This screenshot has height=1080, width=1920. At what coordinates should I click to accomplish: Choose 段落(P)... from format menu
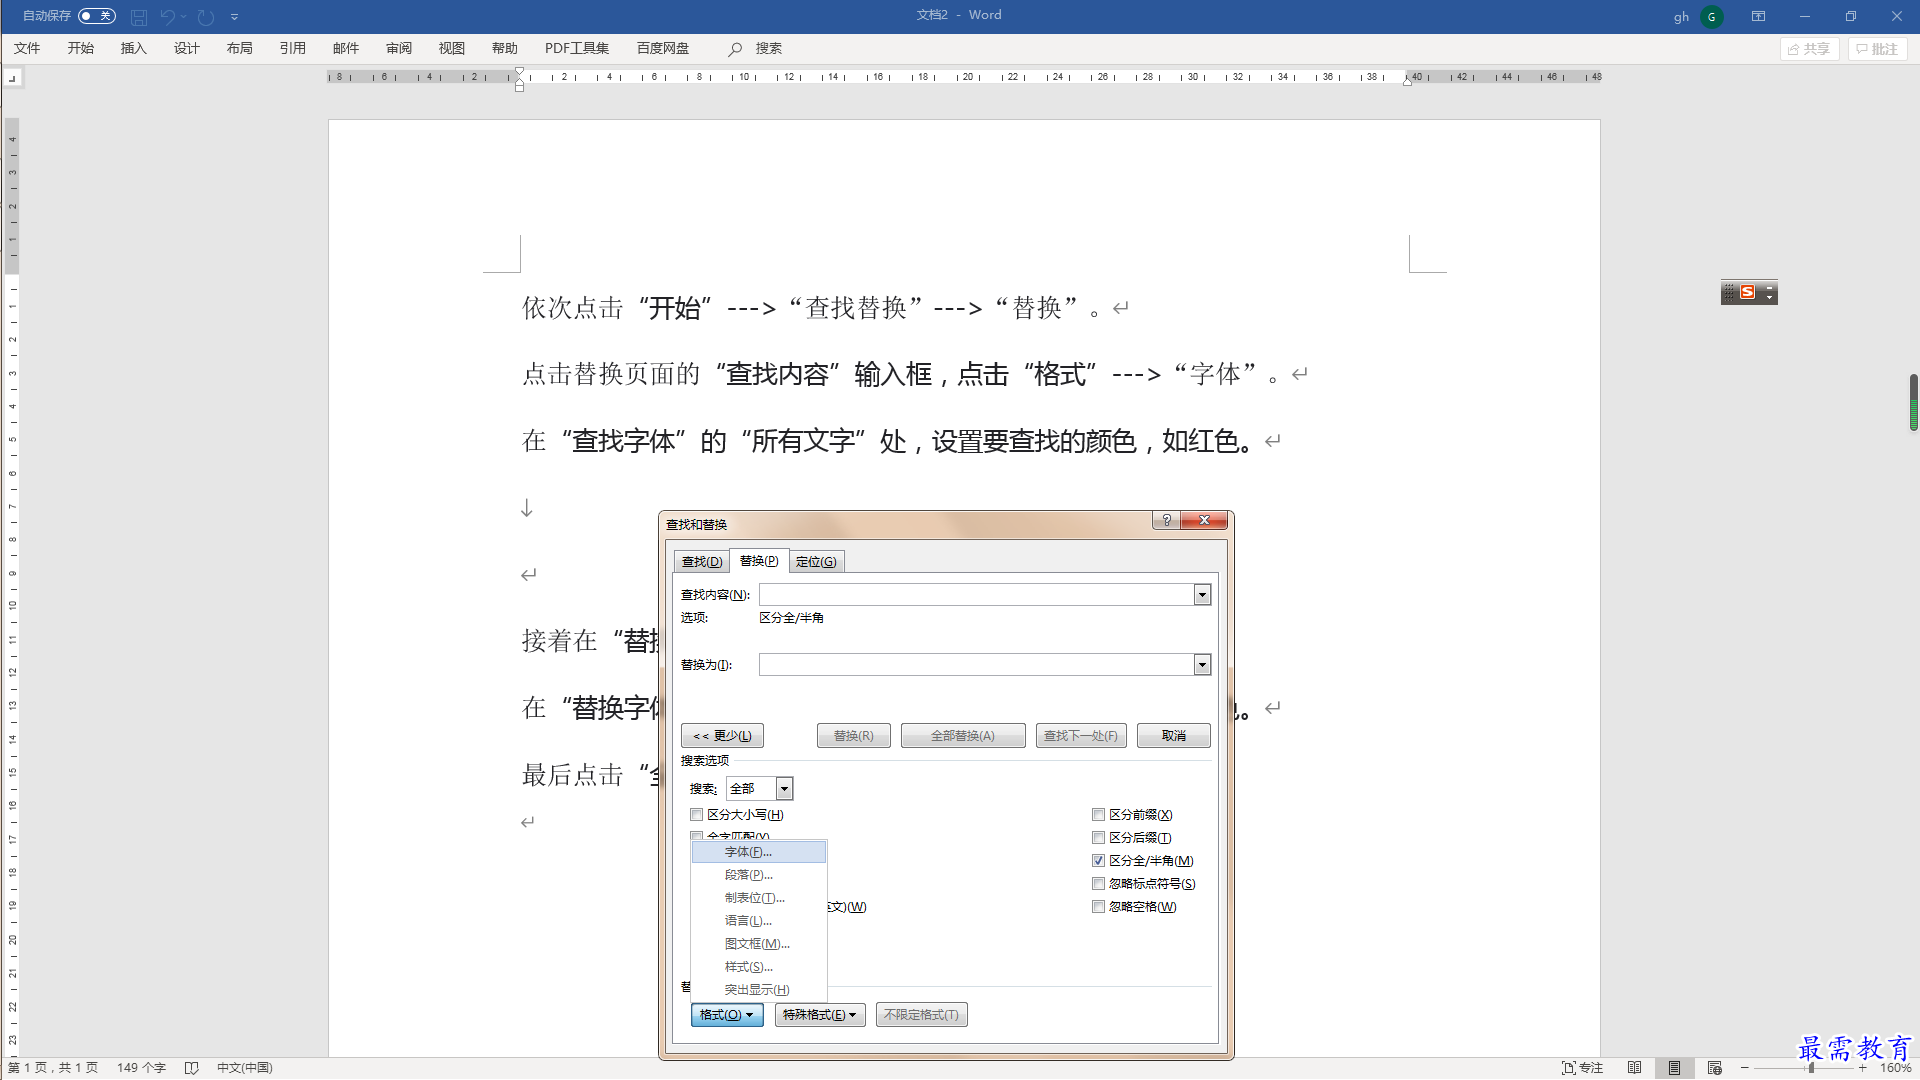click(x=759, y=875)
